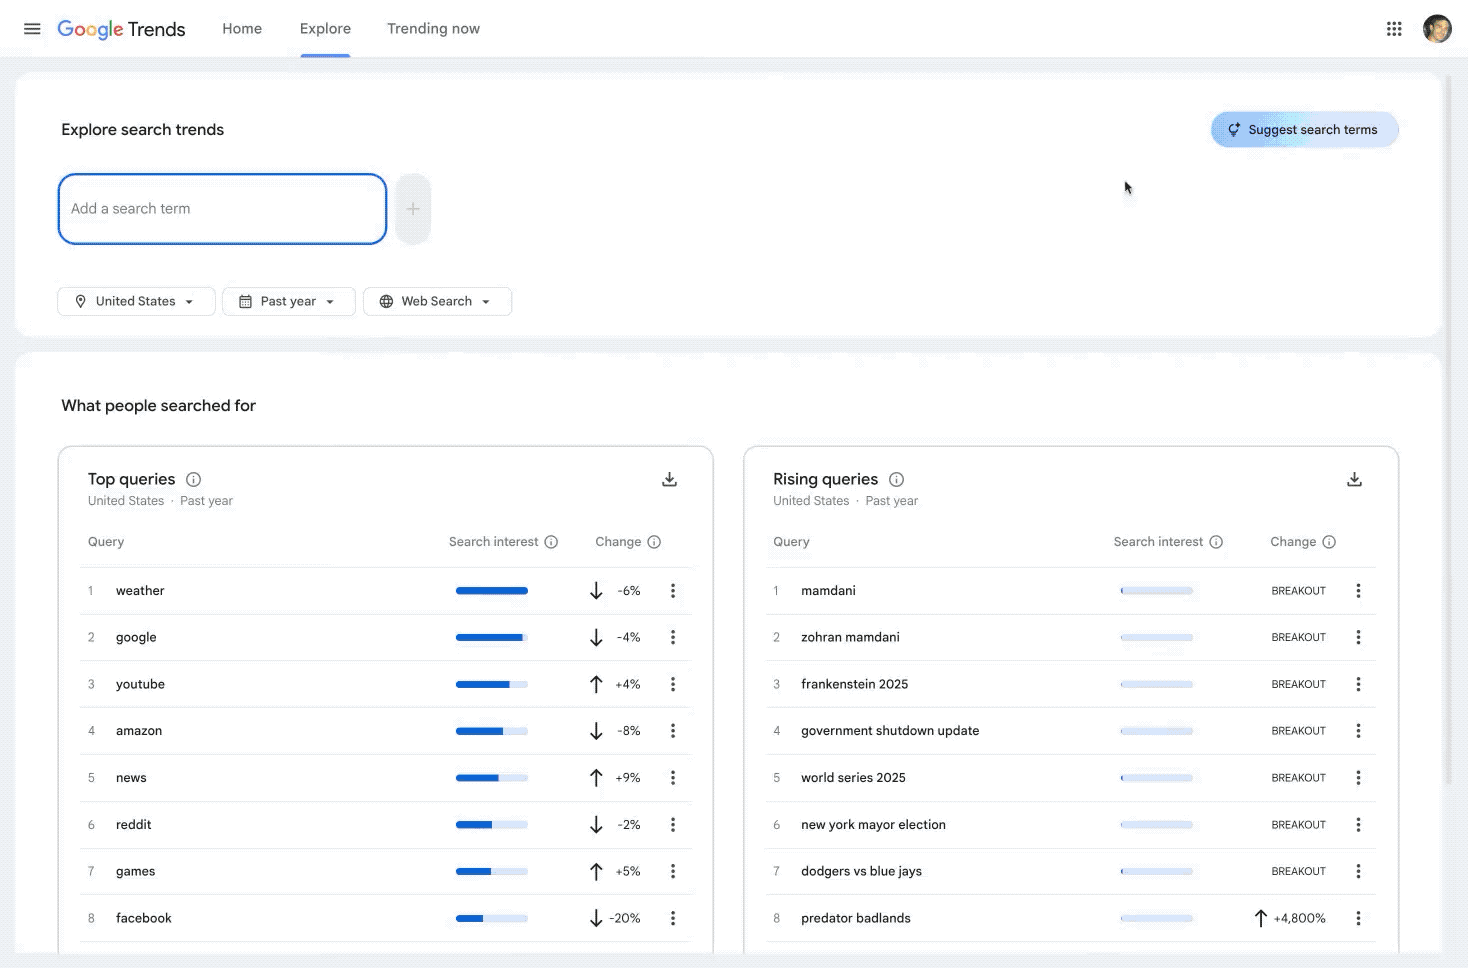
Task: Open more options for games row
Action: (x=673, y=871)
